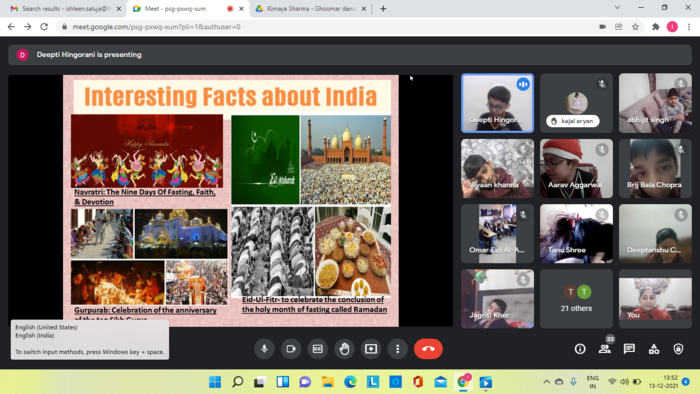Mute the microphone in Meet controls
Viewport: 700px width, 394px height.
coord(264,348)
